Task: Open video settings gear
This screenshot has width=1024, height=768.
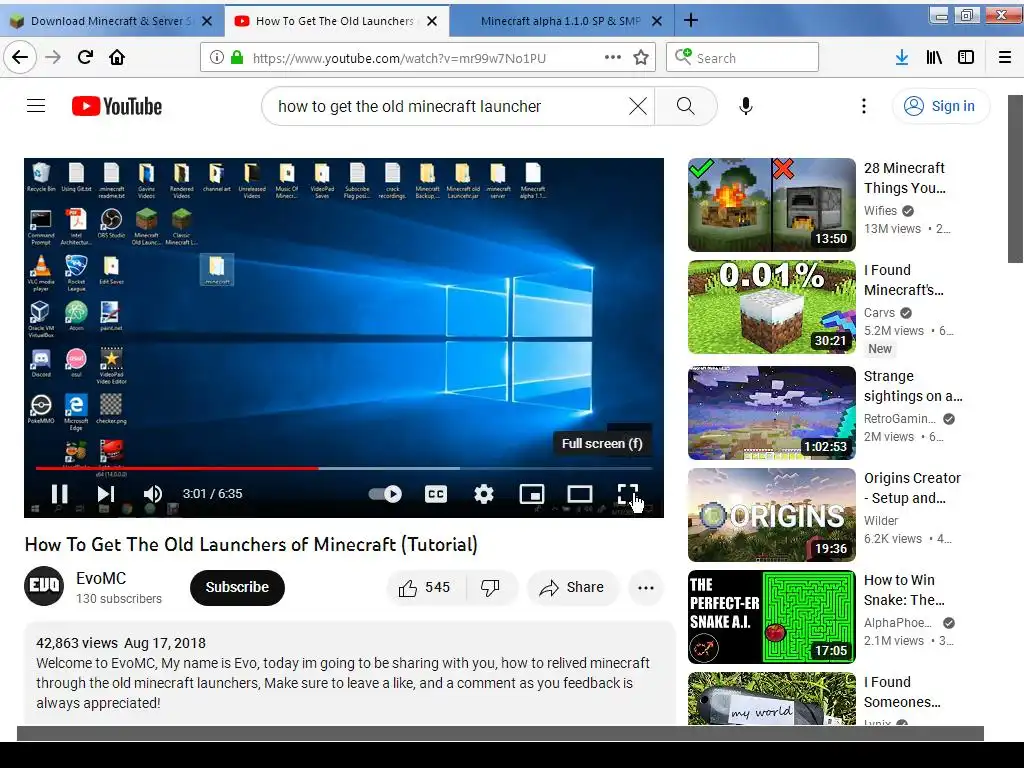Action: pos(483,494)
